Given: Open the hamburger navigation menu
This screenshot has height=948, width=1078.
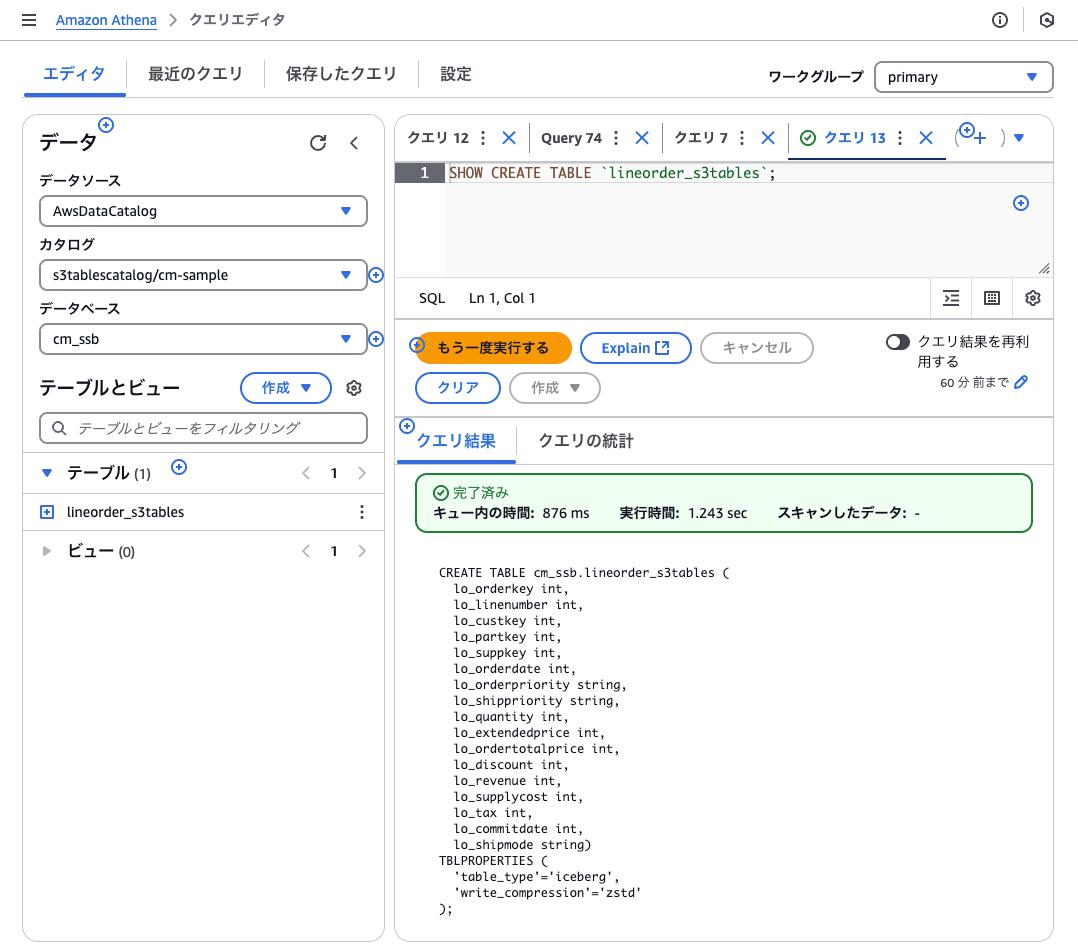Looking at the screenshot, I should 29,20.
